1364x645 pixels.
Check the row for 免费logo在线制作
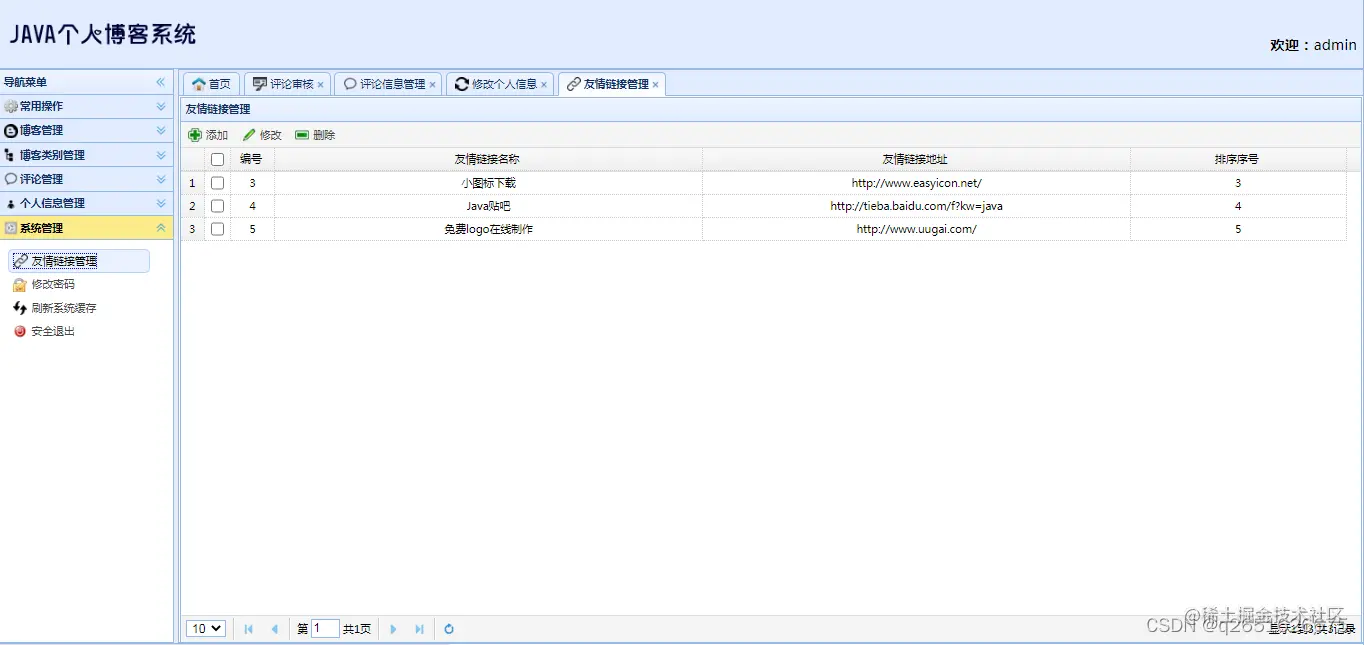tap(217, 229)
